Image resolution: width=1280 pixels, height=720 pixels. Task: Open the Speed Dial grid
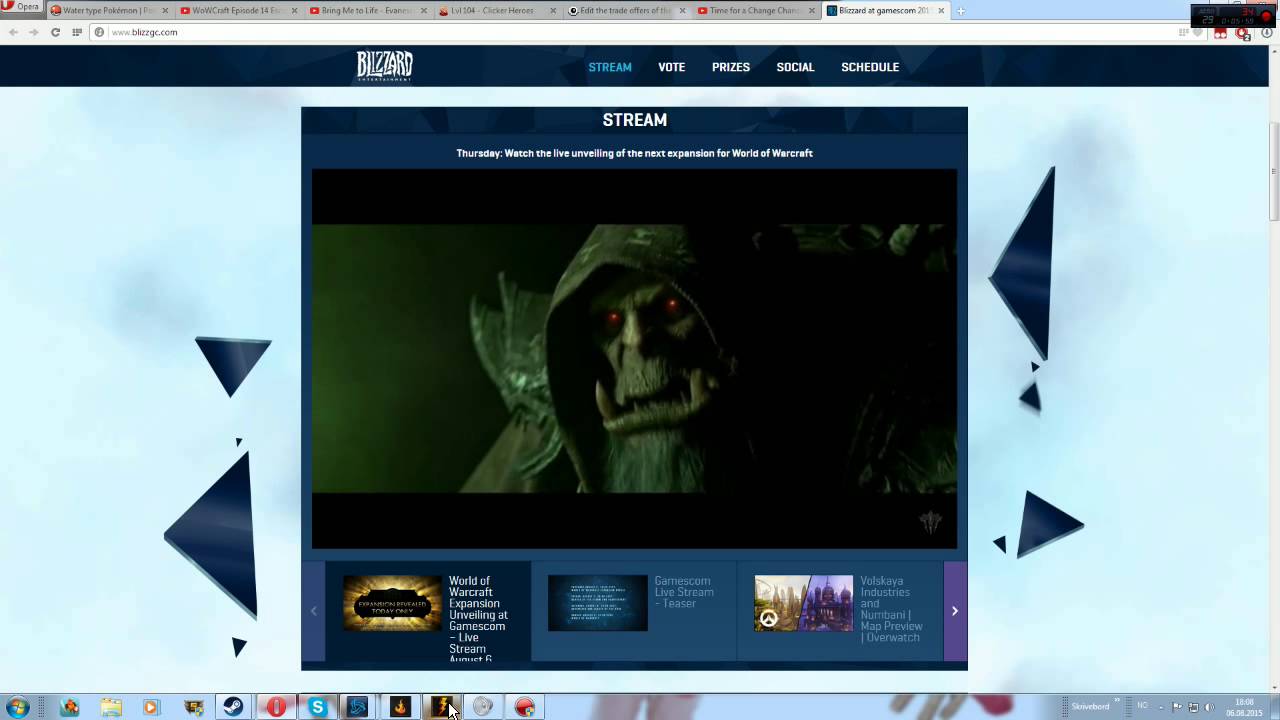(77, 32)
